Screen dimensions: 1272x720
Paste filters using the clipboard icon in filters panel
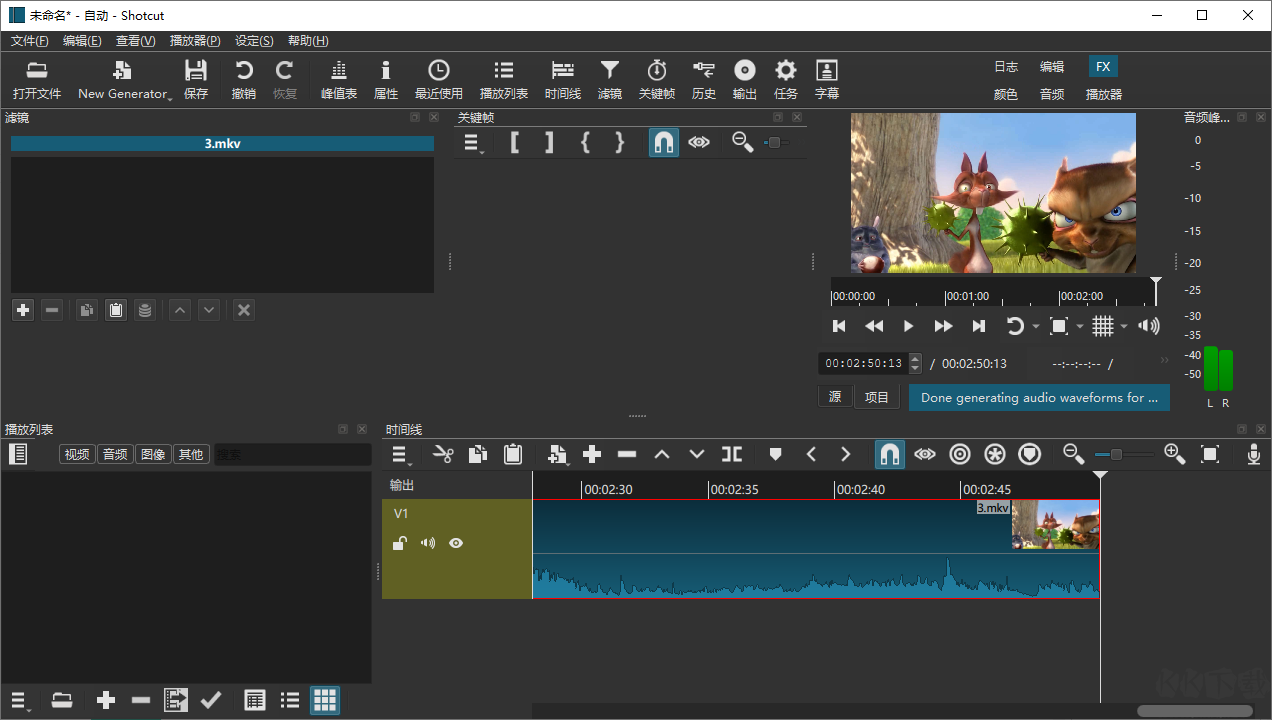(116, 310)
